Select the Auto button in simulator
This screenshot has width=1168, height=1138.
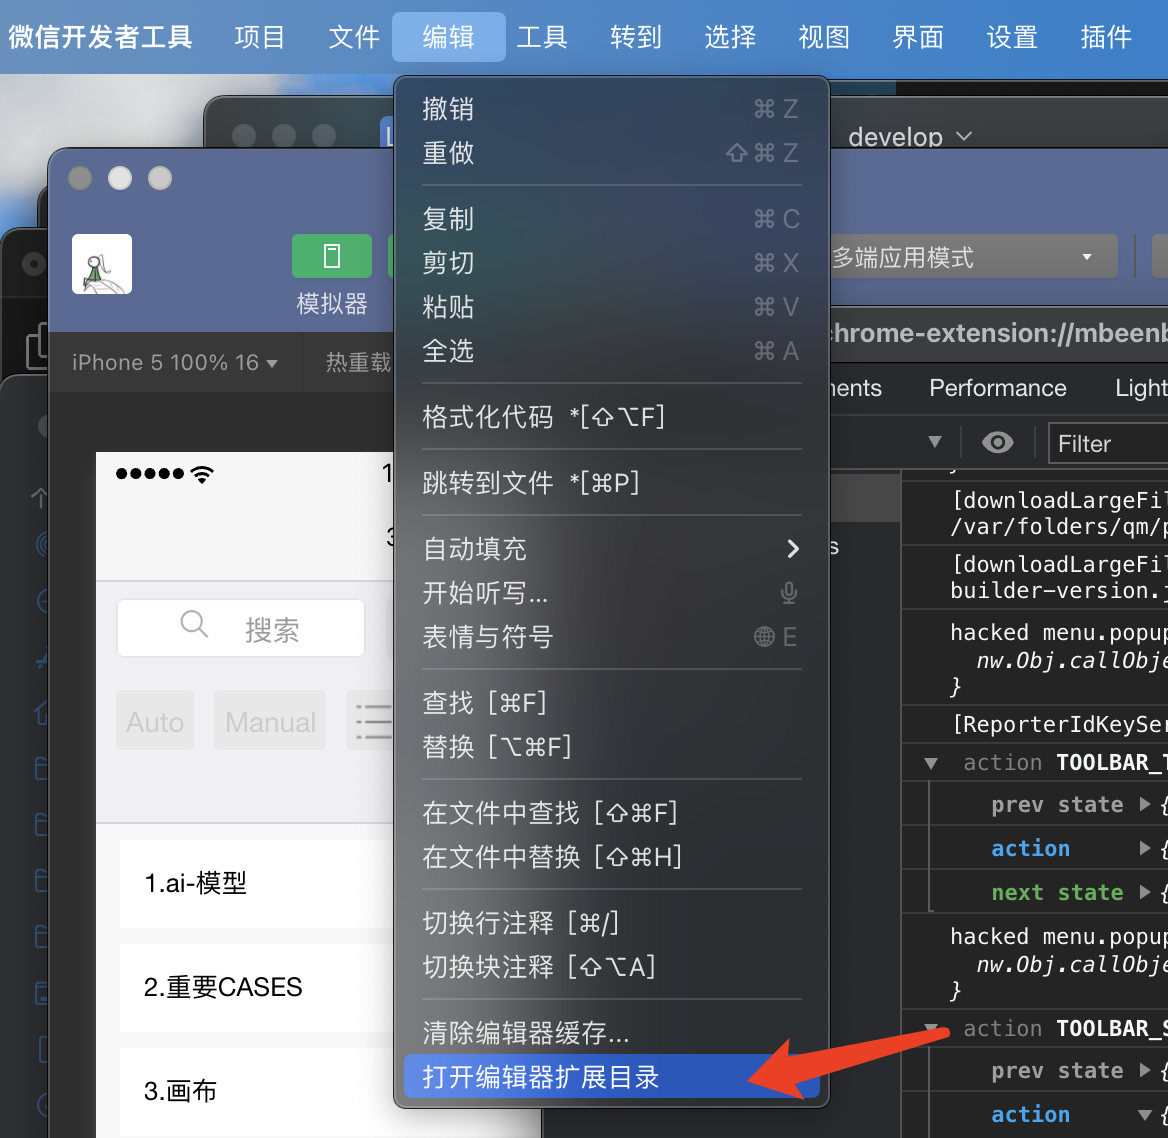click(155, 720)
